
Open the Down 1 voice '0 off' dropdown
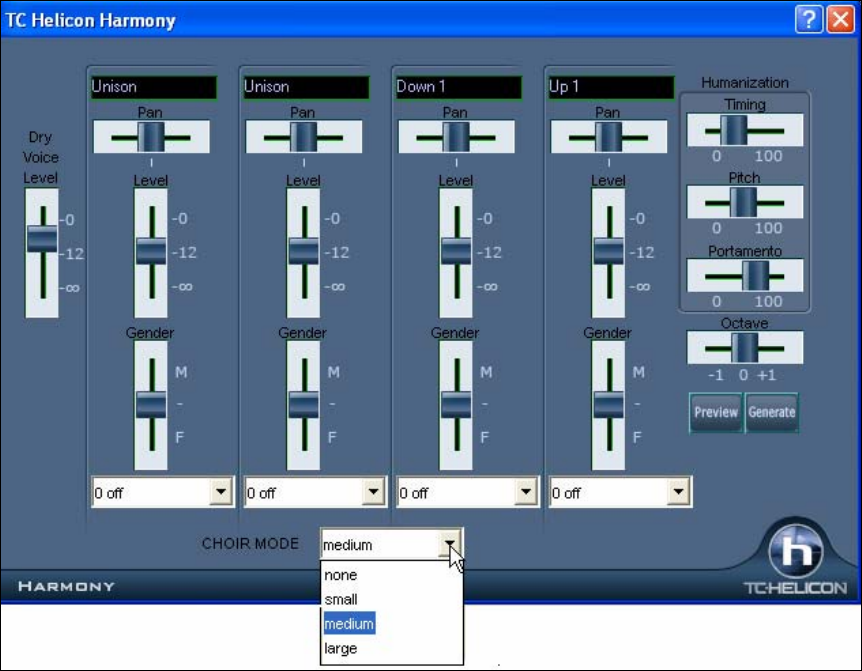point(526,492)
